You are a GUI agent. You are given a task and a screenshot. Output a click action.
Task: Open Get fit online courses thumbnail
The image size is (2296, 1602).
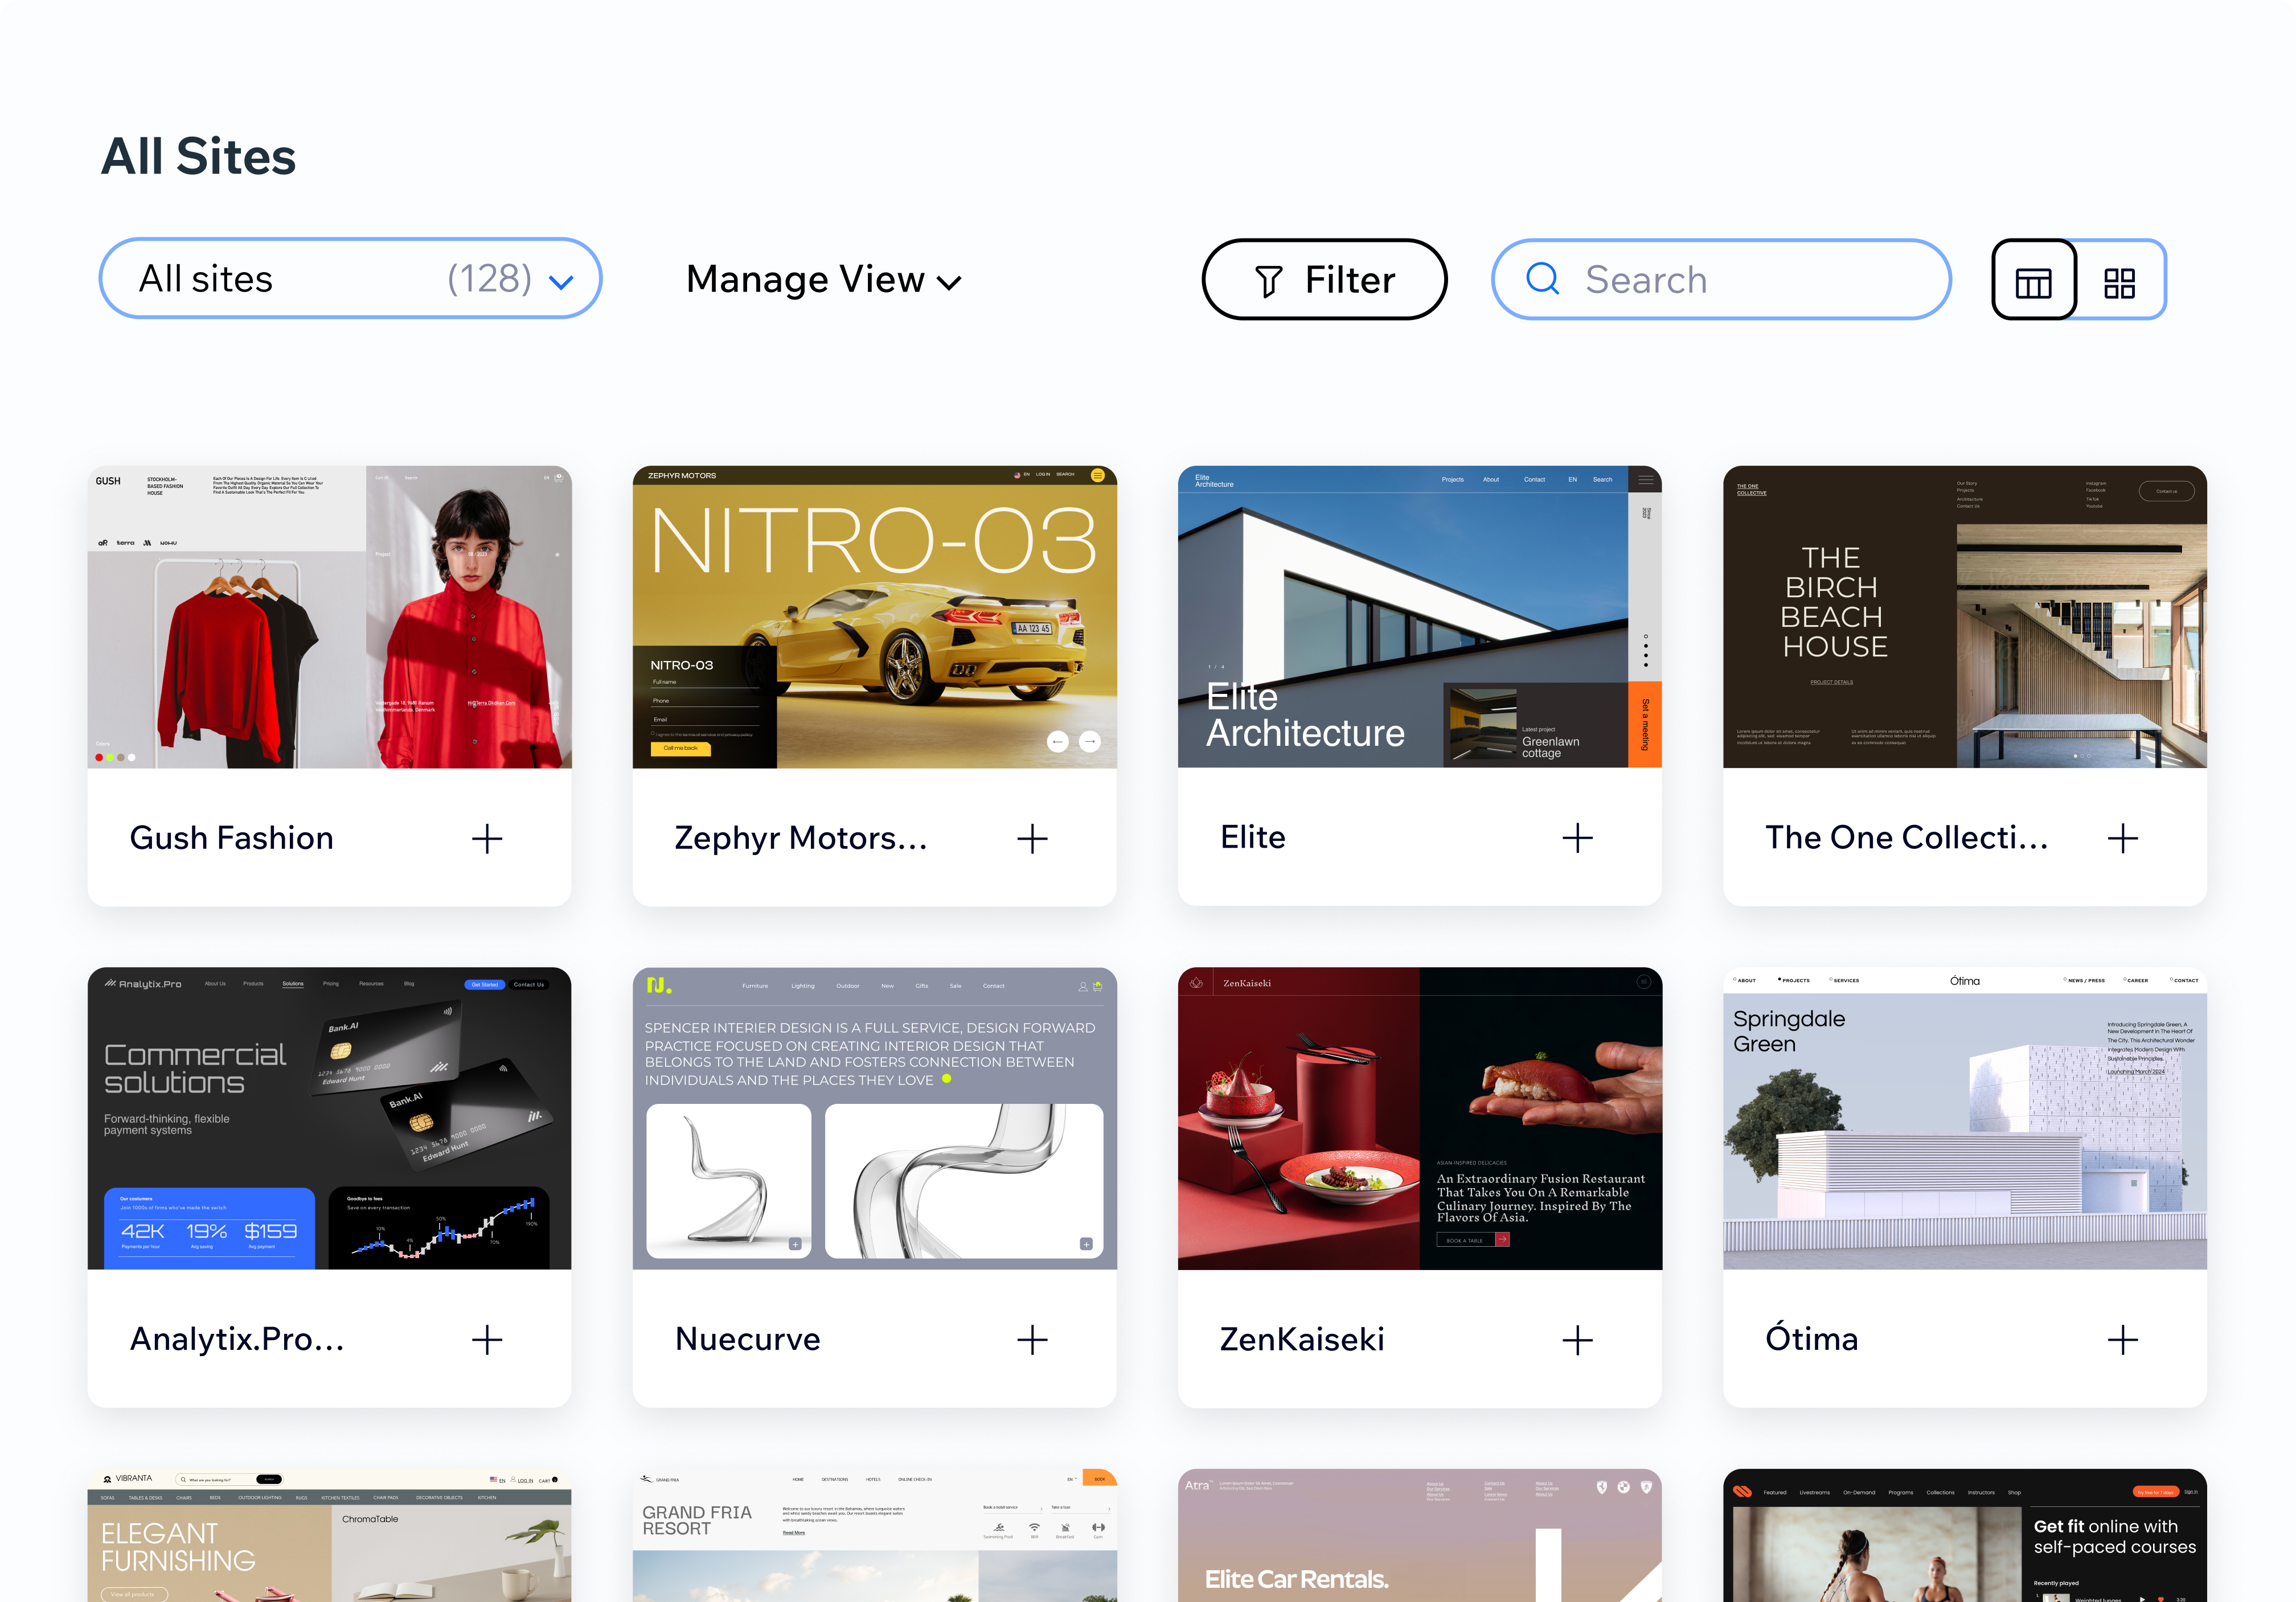pos(1965,1535)
